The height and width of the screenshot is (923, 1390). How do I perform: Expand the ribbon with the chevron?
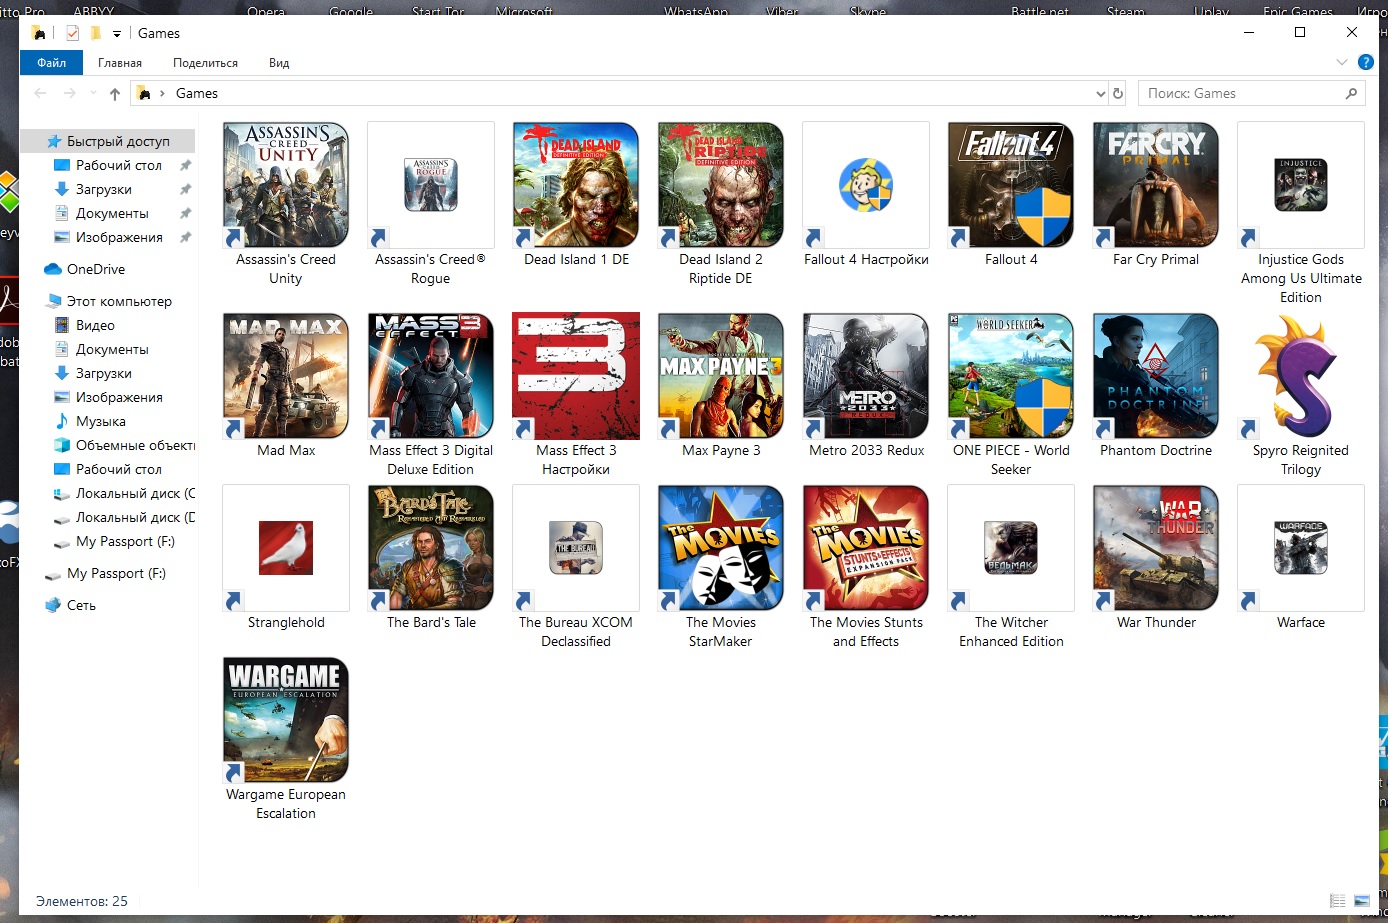click(1342, 62)
